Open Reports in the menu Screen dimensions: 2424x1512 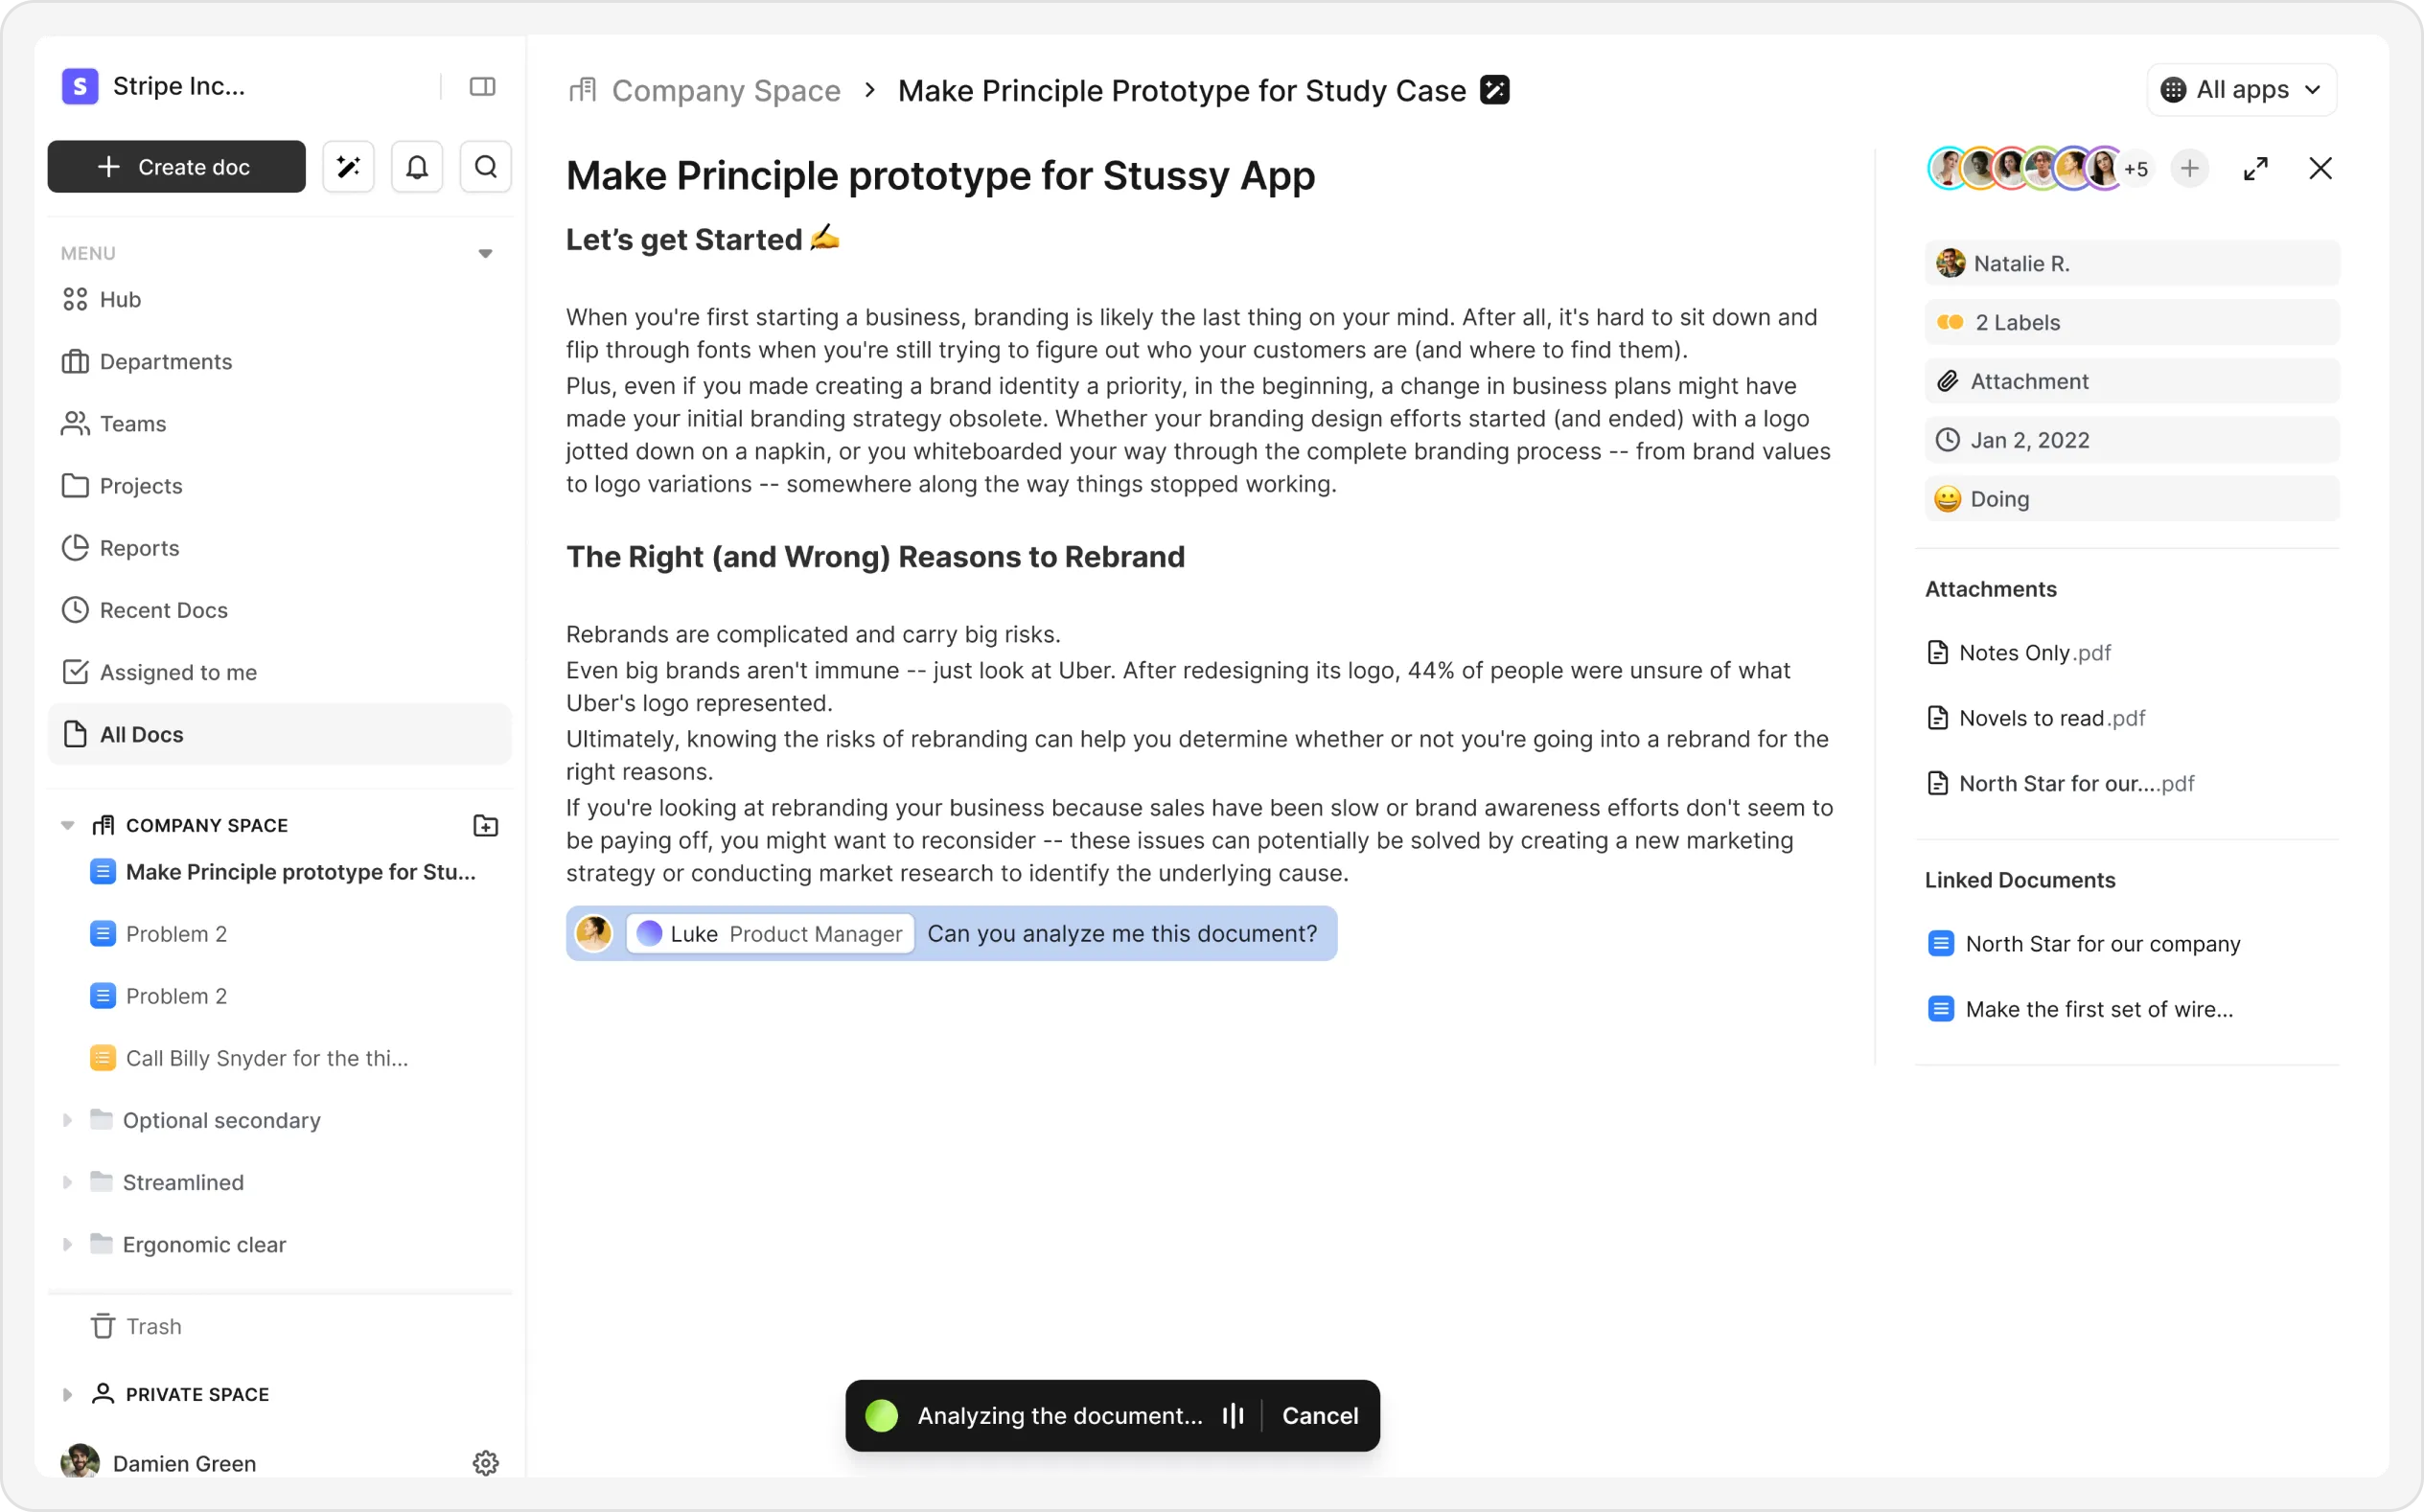(139, 548)
